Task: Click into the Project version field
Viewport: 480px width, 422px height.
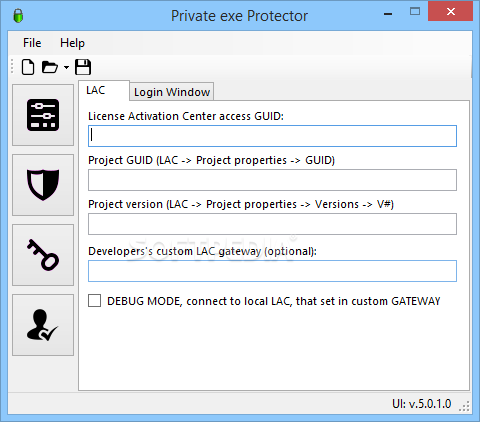Action: tap(272, 224)
